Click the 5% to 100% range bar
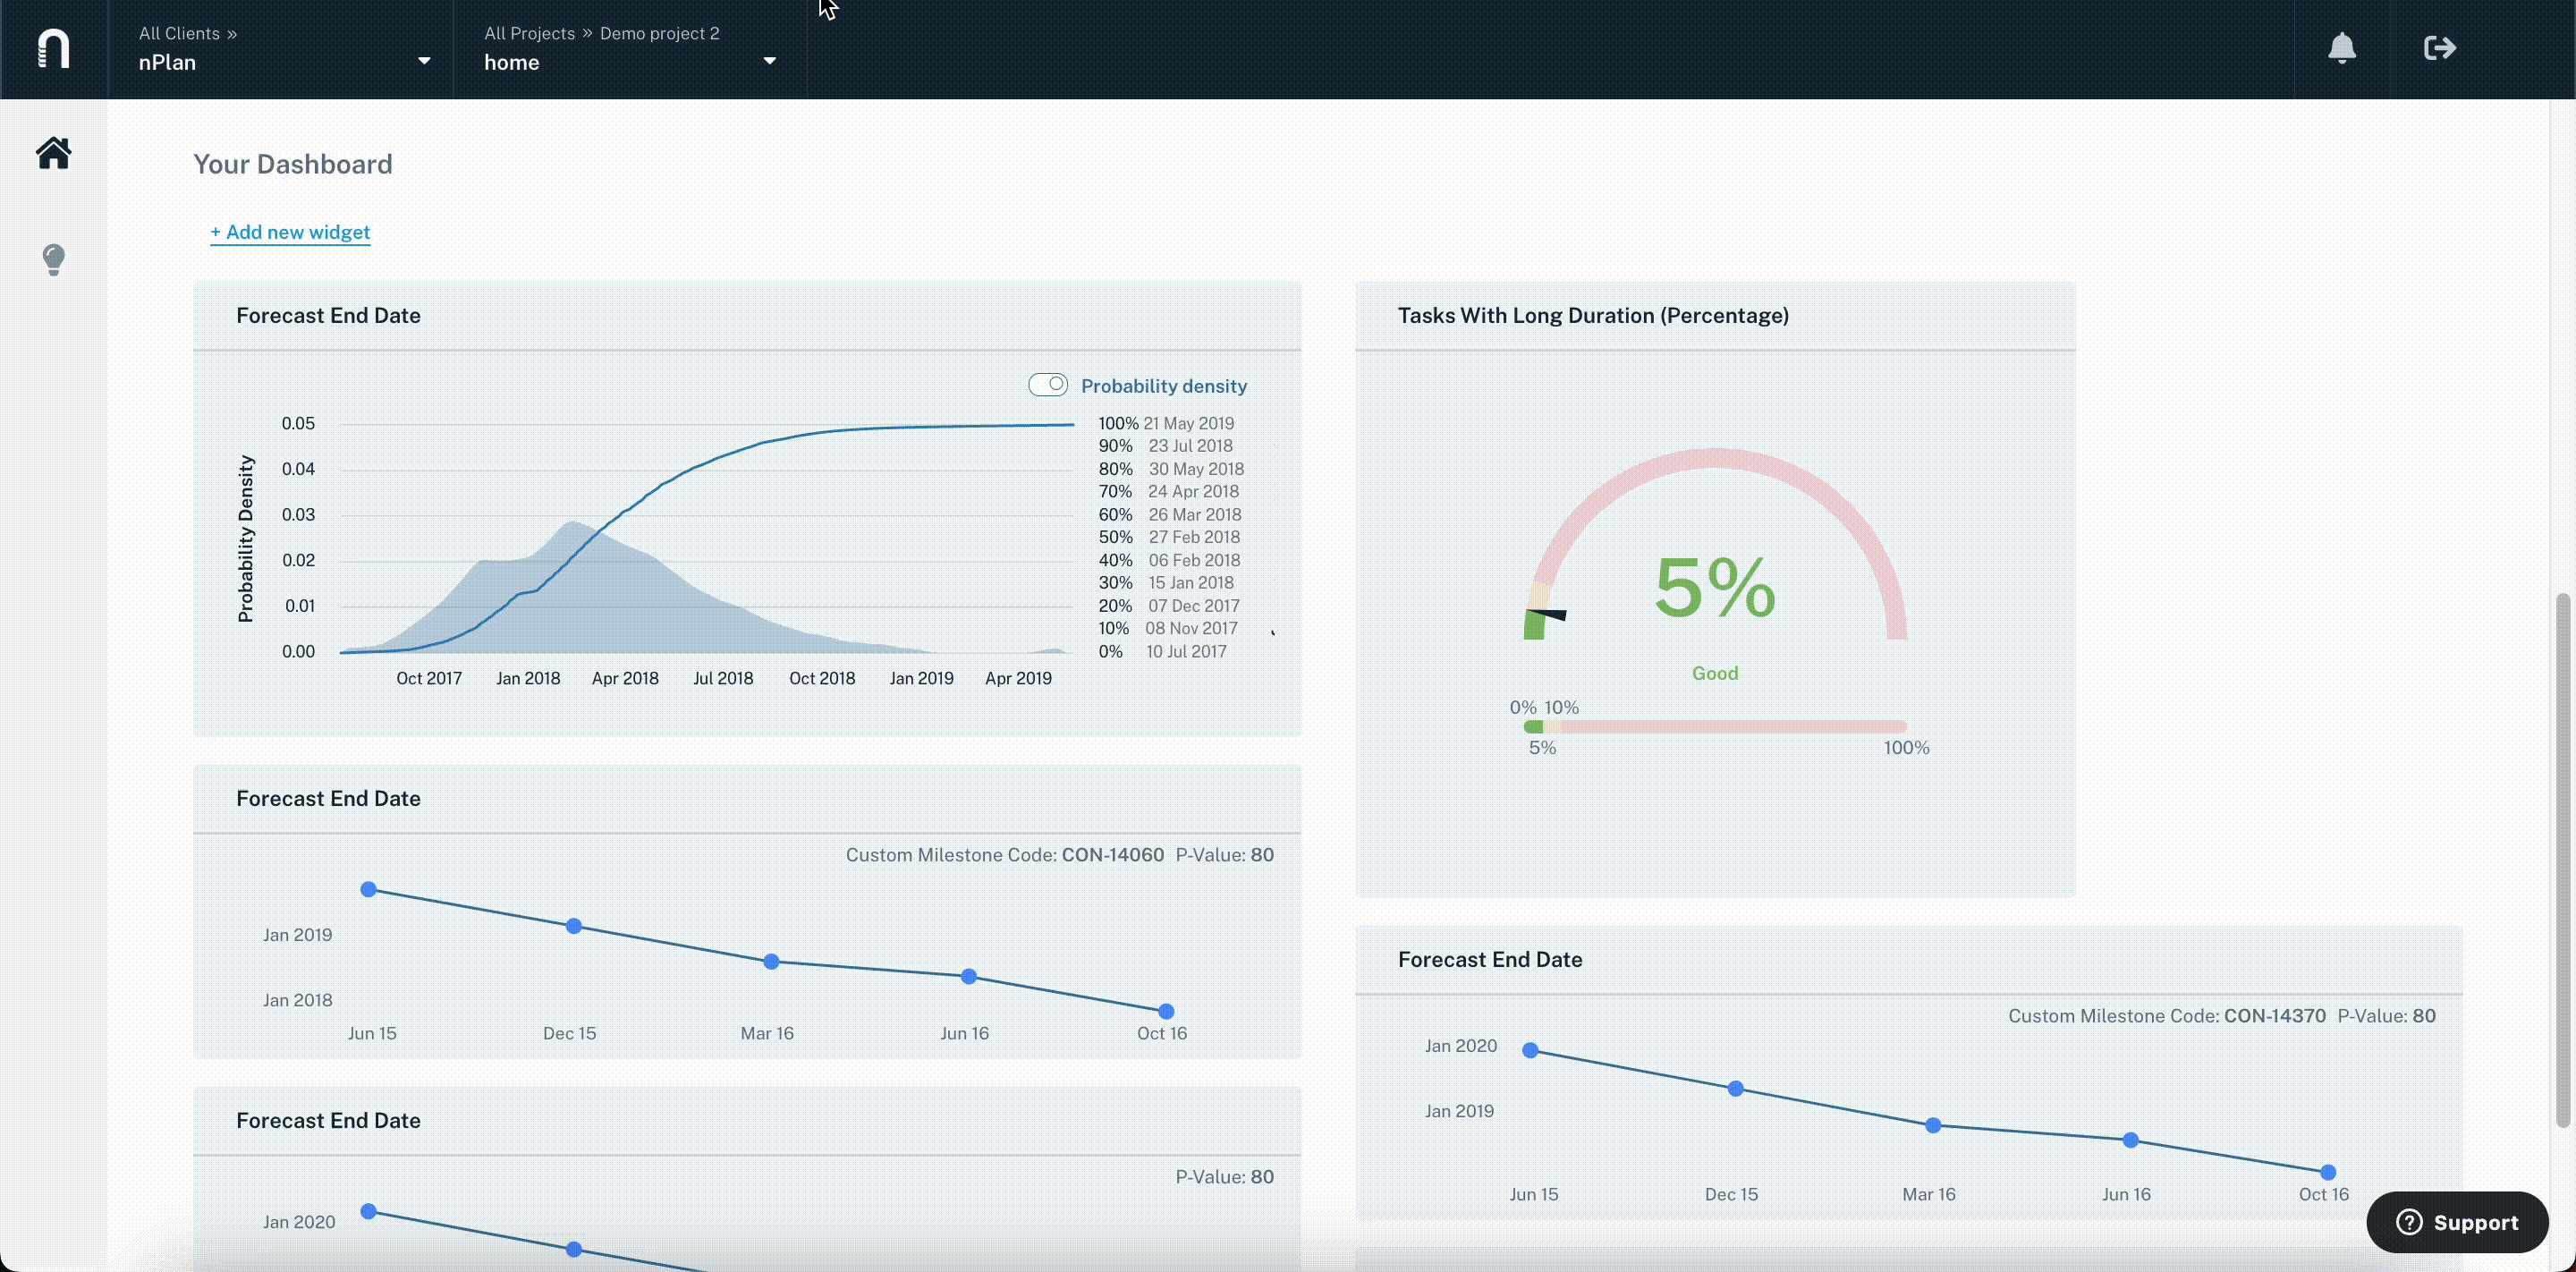Viewport: 2576px width, 1272px height. tap(1715, 727)
